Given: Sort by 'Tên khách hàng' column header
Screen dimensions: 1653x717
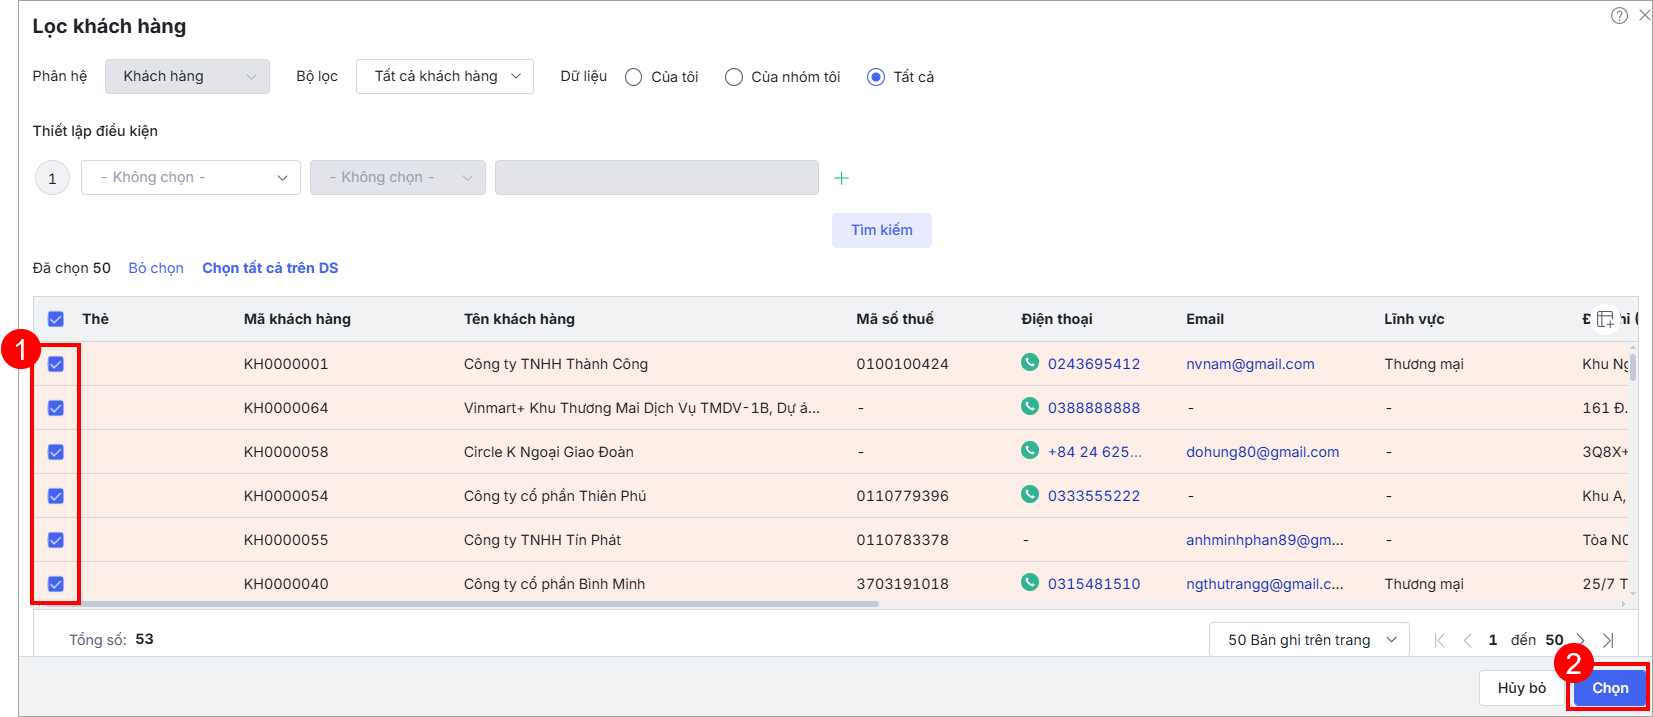Looking at the screenshot, I should tap(519, 319).
